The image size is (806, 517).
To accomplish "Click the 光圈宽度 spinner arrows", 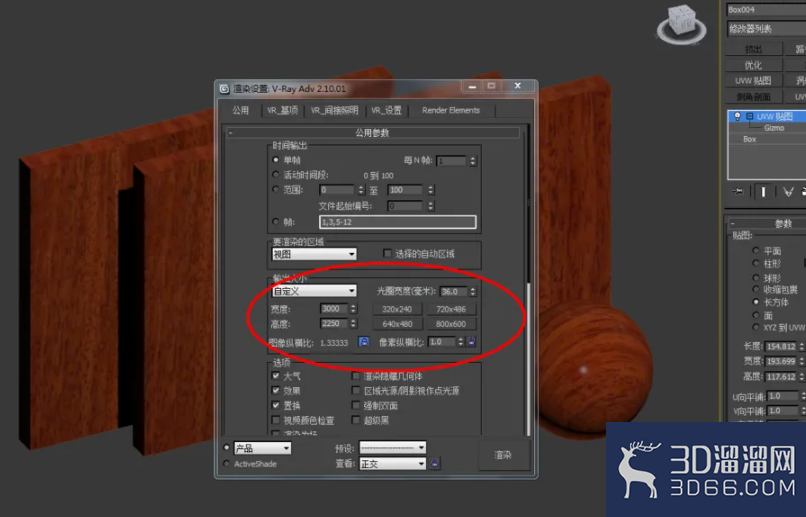I will point(472,291).
